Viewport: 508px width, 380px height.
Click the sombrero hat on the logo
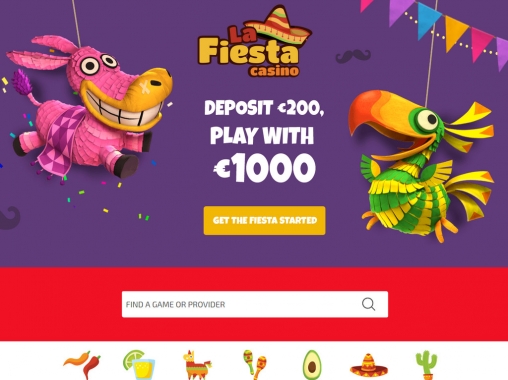point(278,26)
